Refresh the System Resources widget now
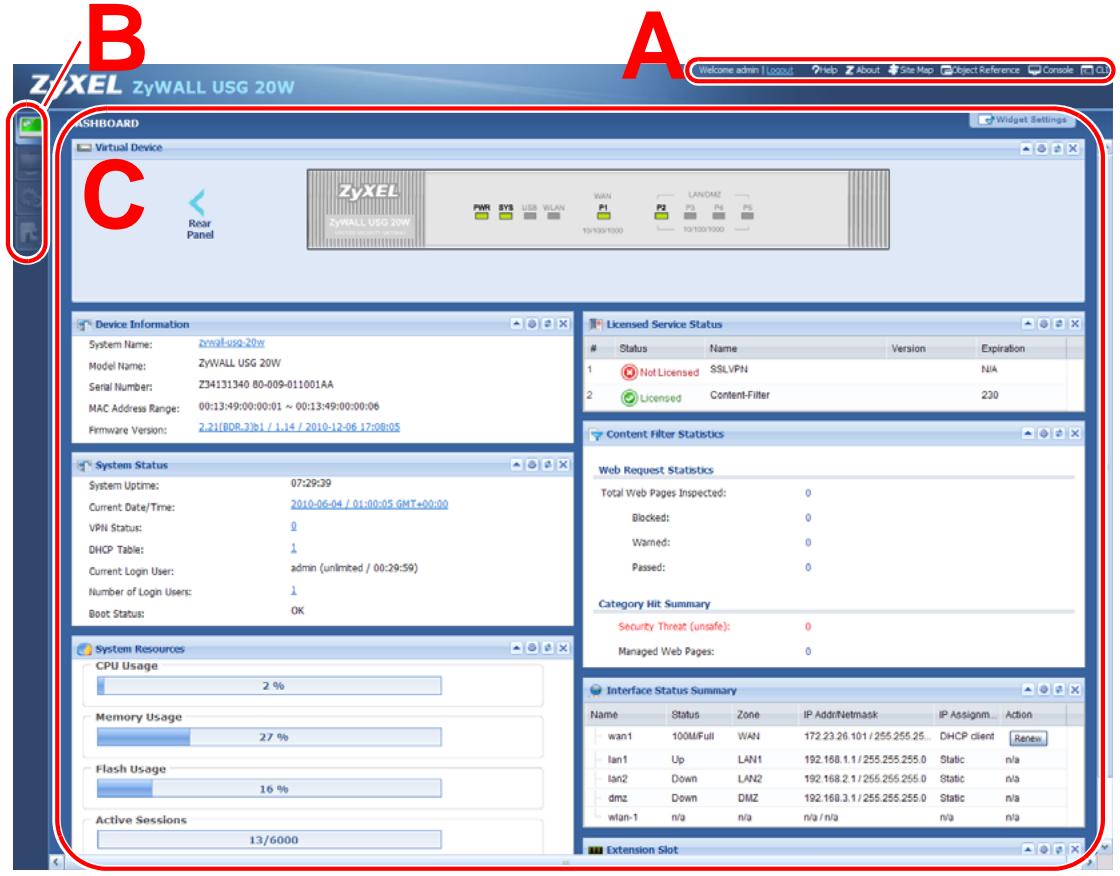Image resolution: width=1120 pixels, height=876 pixels. click(548, 648)
